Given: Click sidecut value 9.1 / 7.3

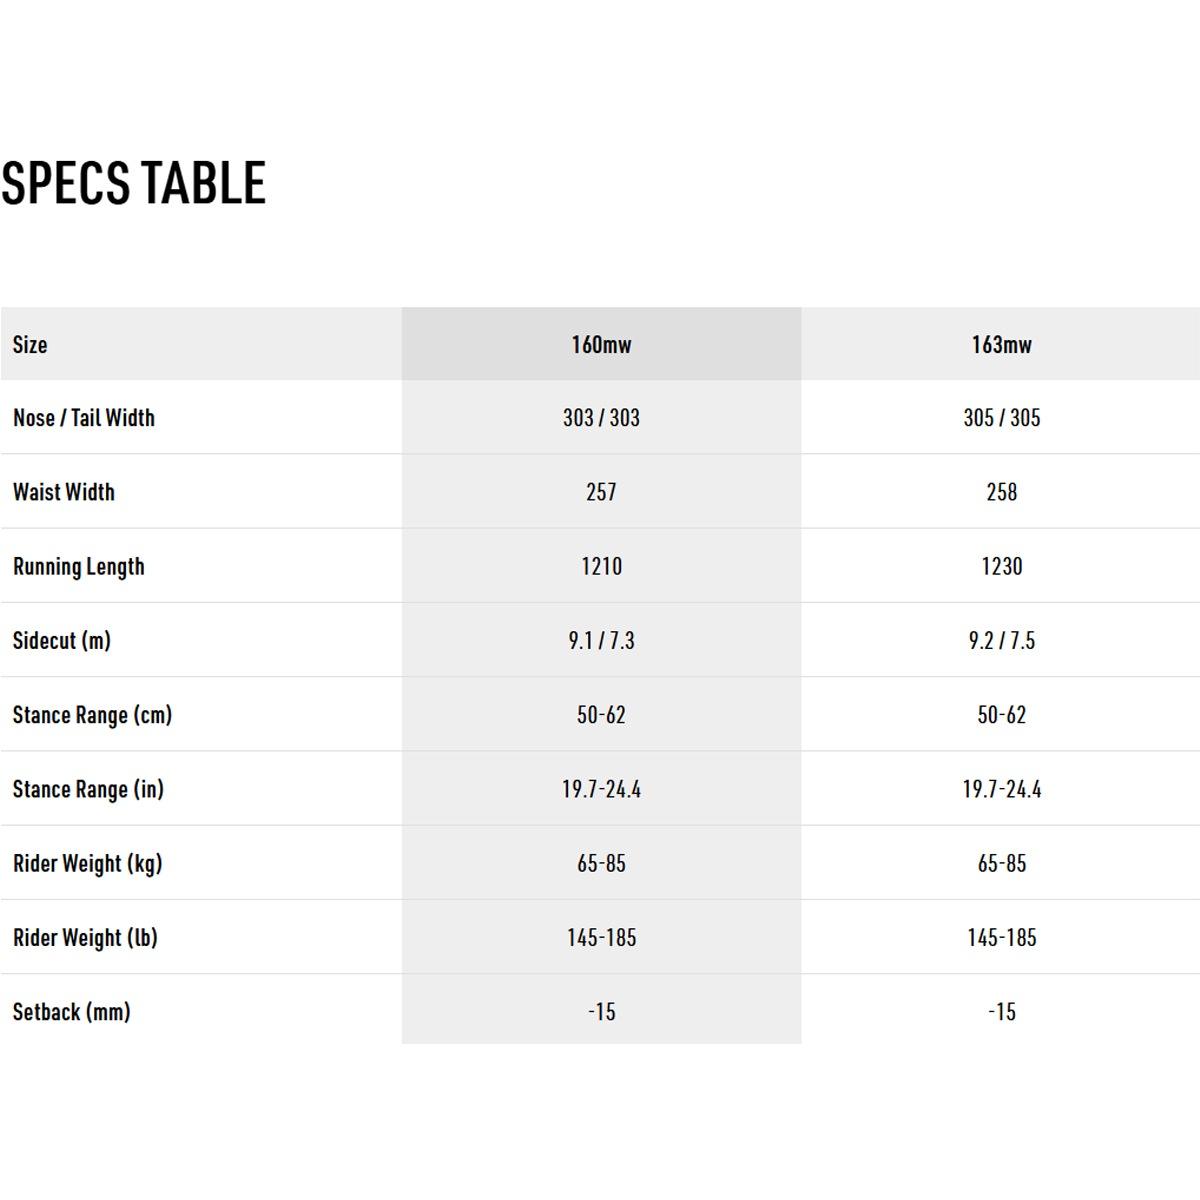Looking at the screenshot, I should (601, 640).
